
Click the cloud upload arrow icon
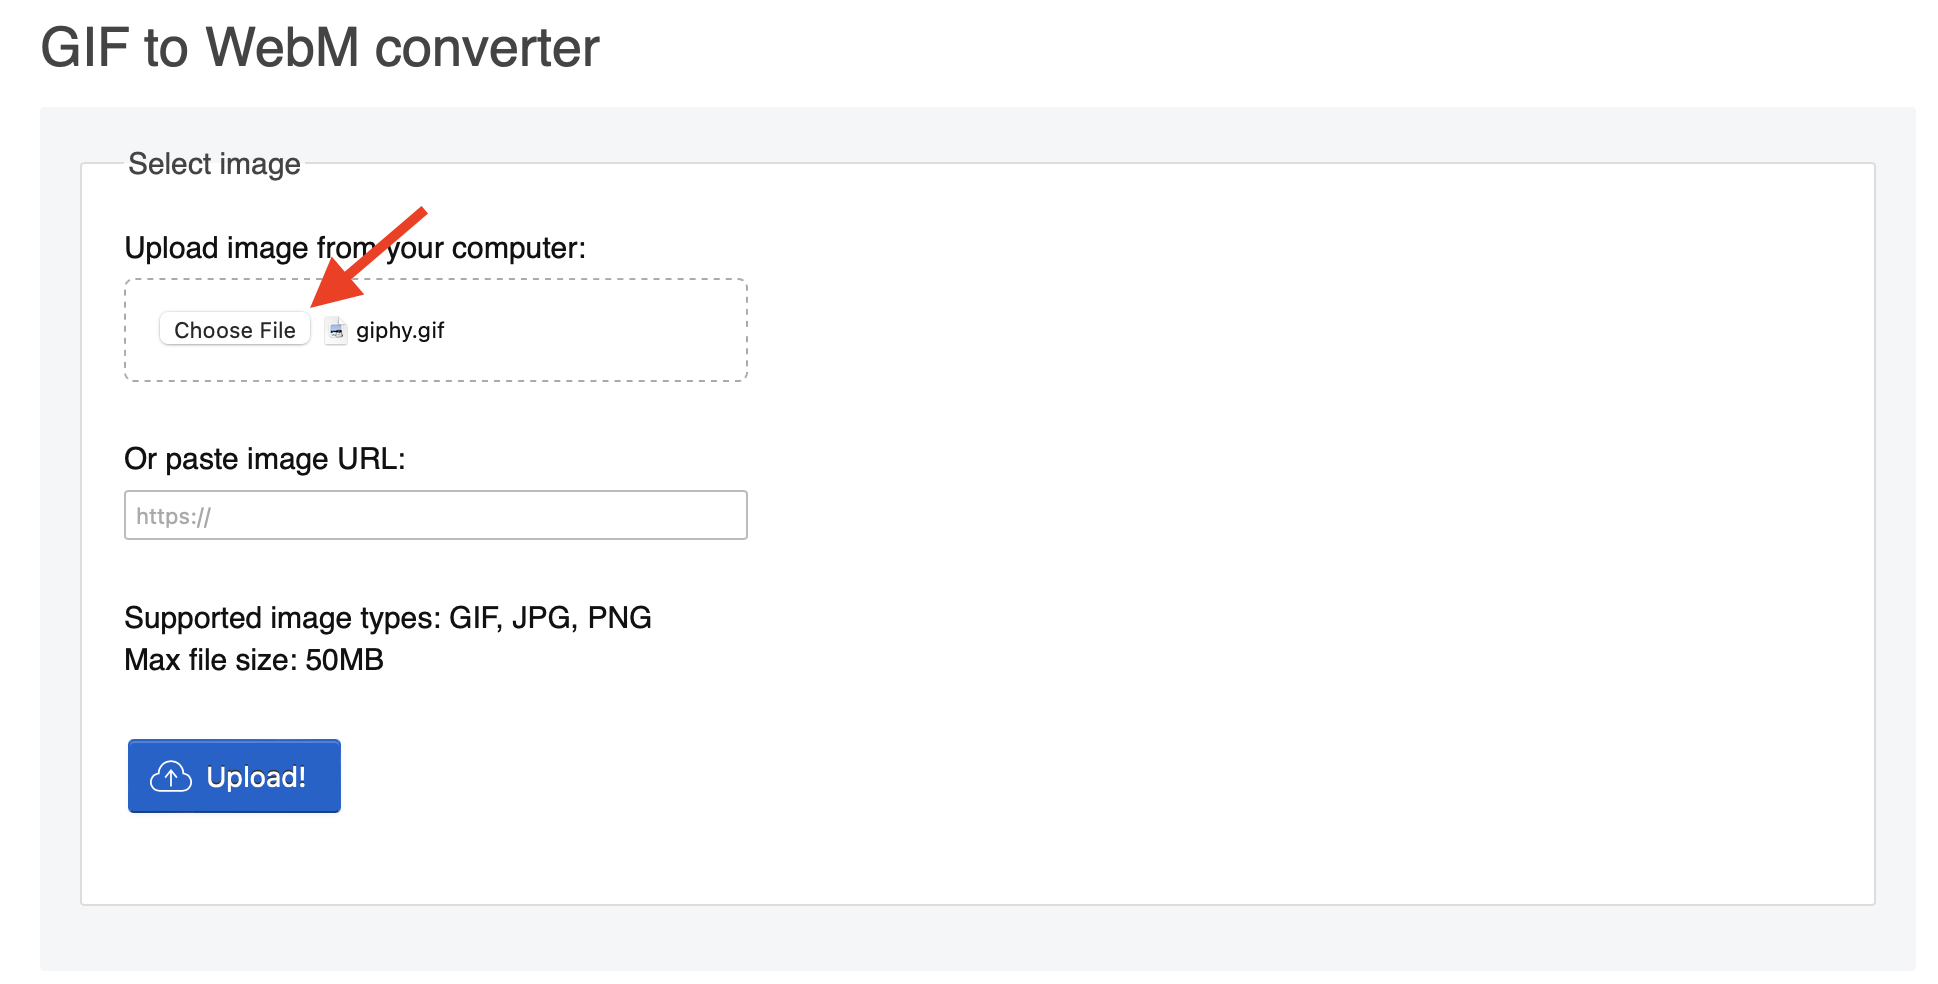pos(171,777)
